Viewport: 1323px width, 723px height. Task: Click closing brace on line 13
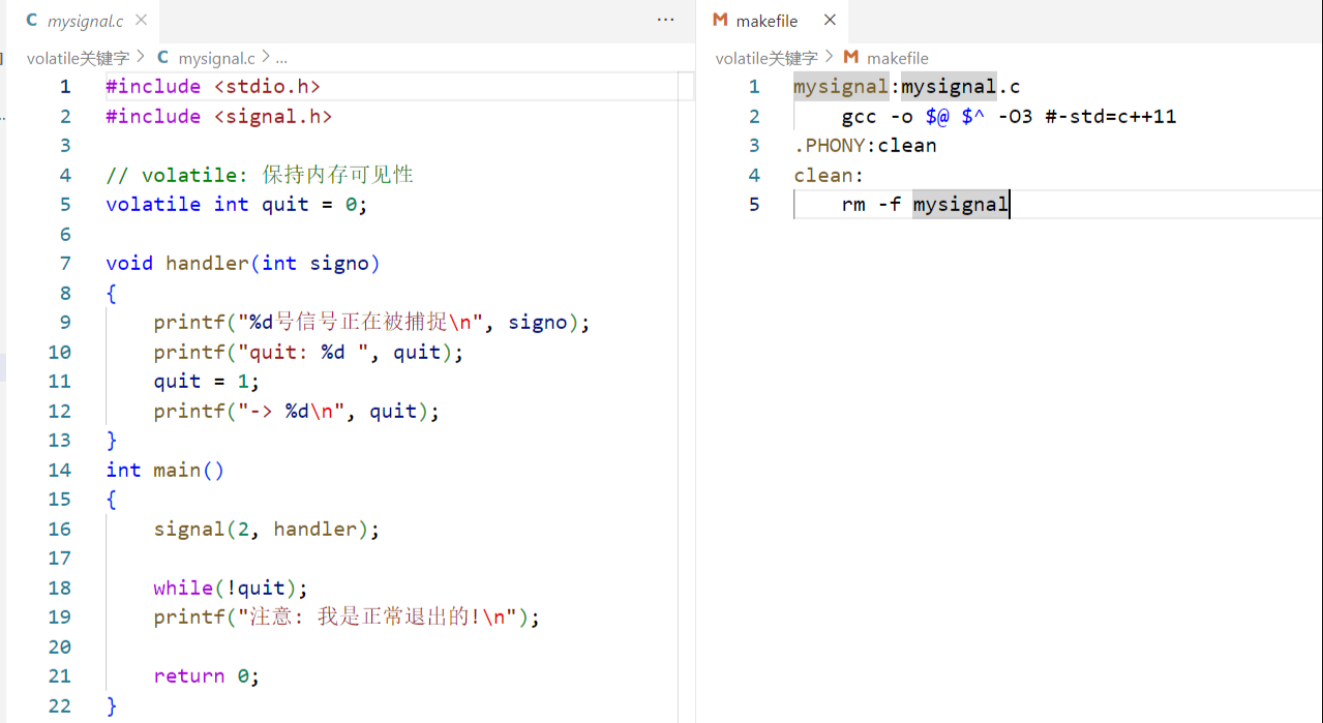pos(111,440)
